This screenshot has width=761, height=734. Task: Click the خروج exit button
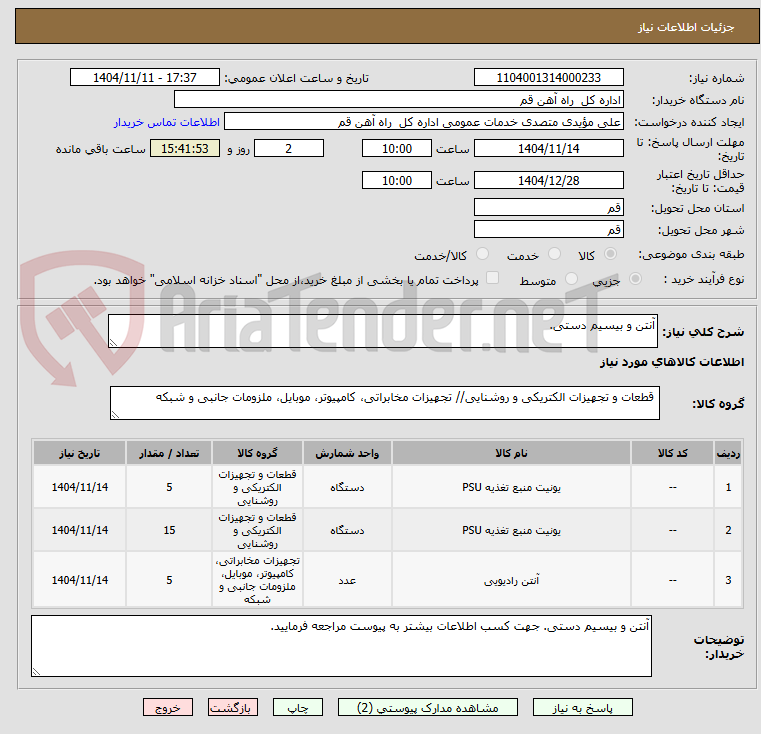[x=167, y=707]
